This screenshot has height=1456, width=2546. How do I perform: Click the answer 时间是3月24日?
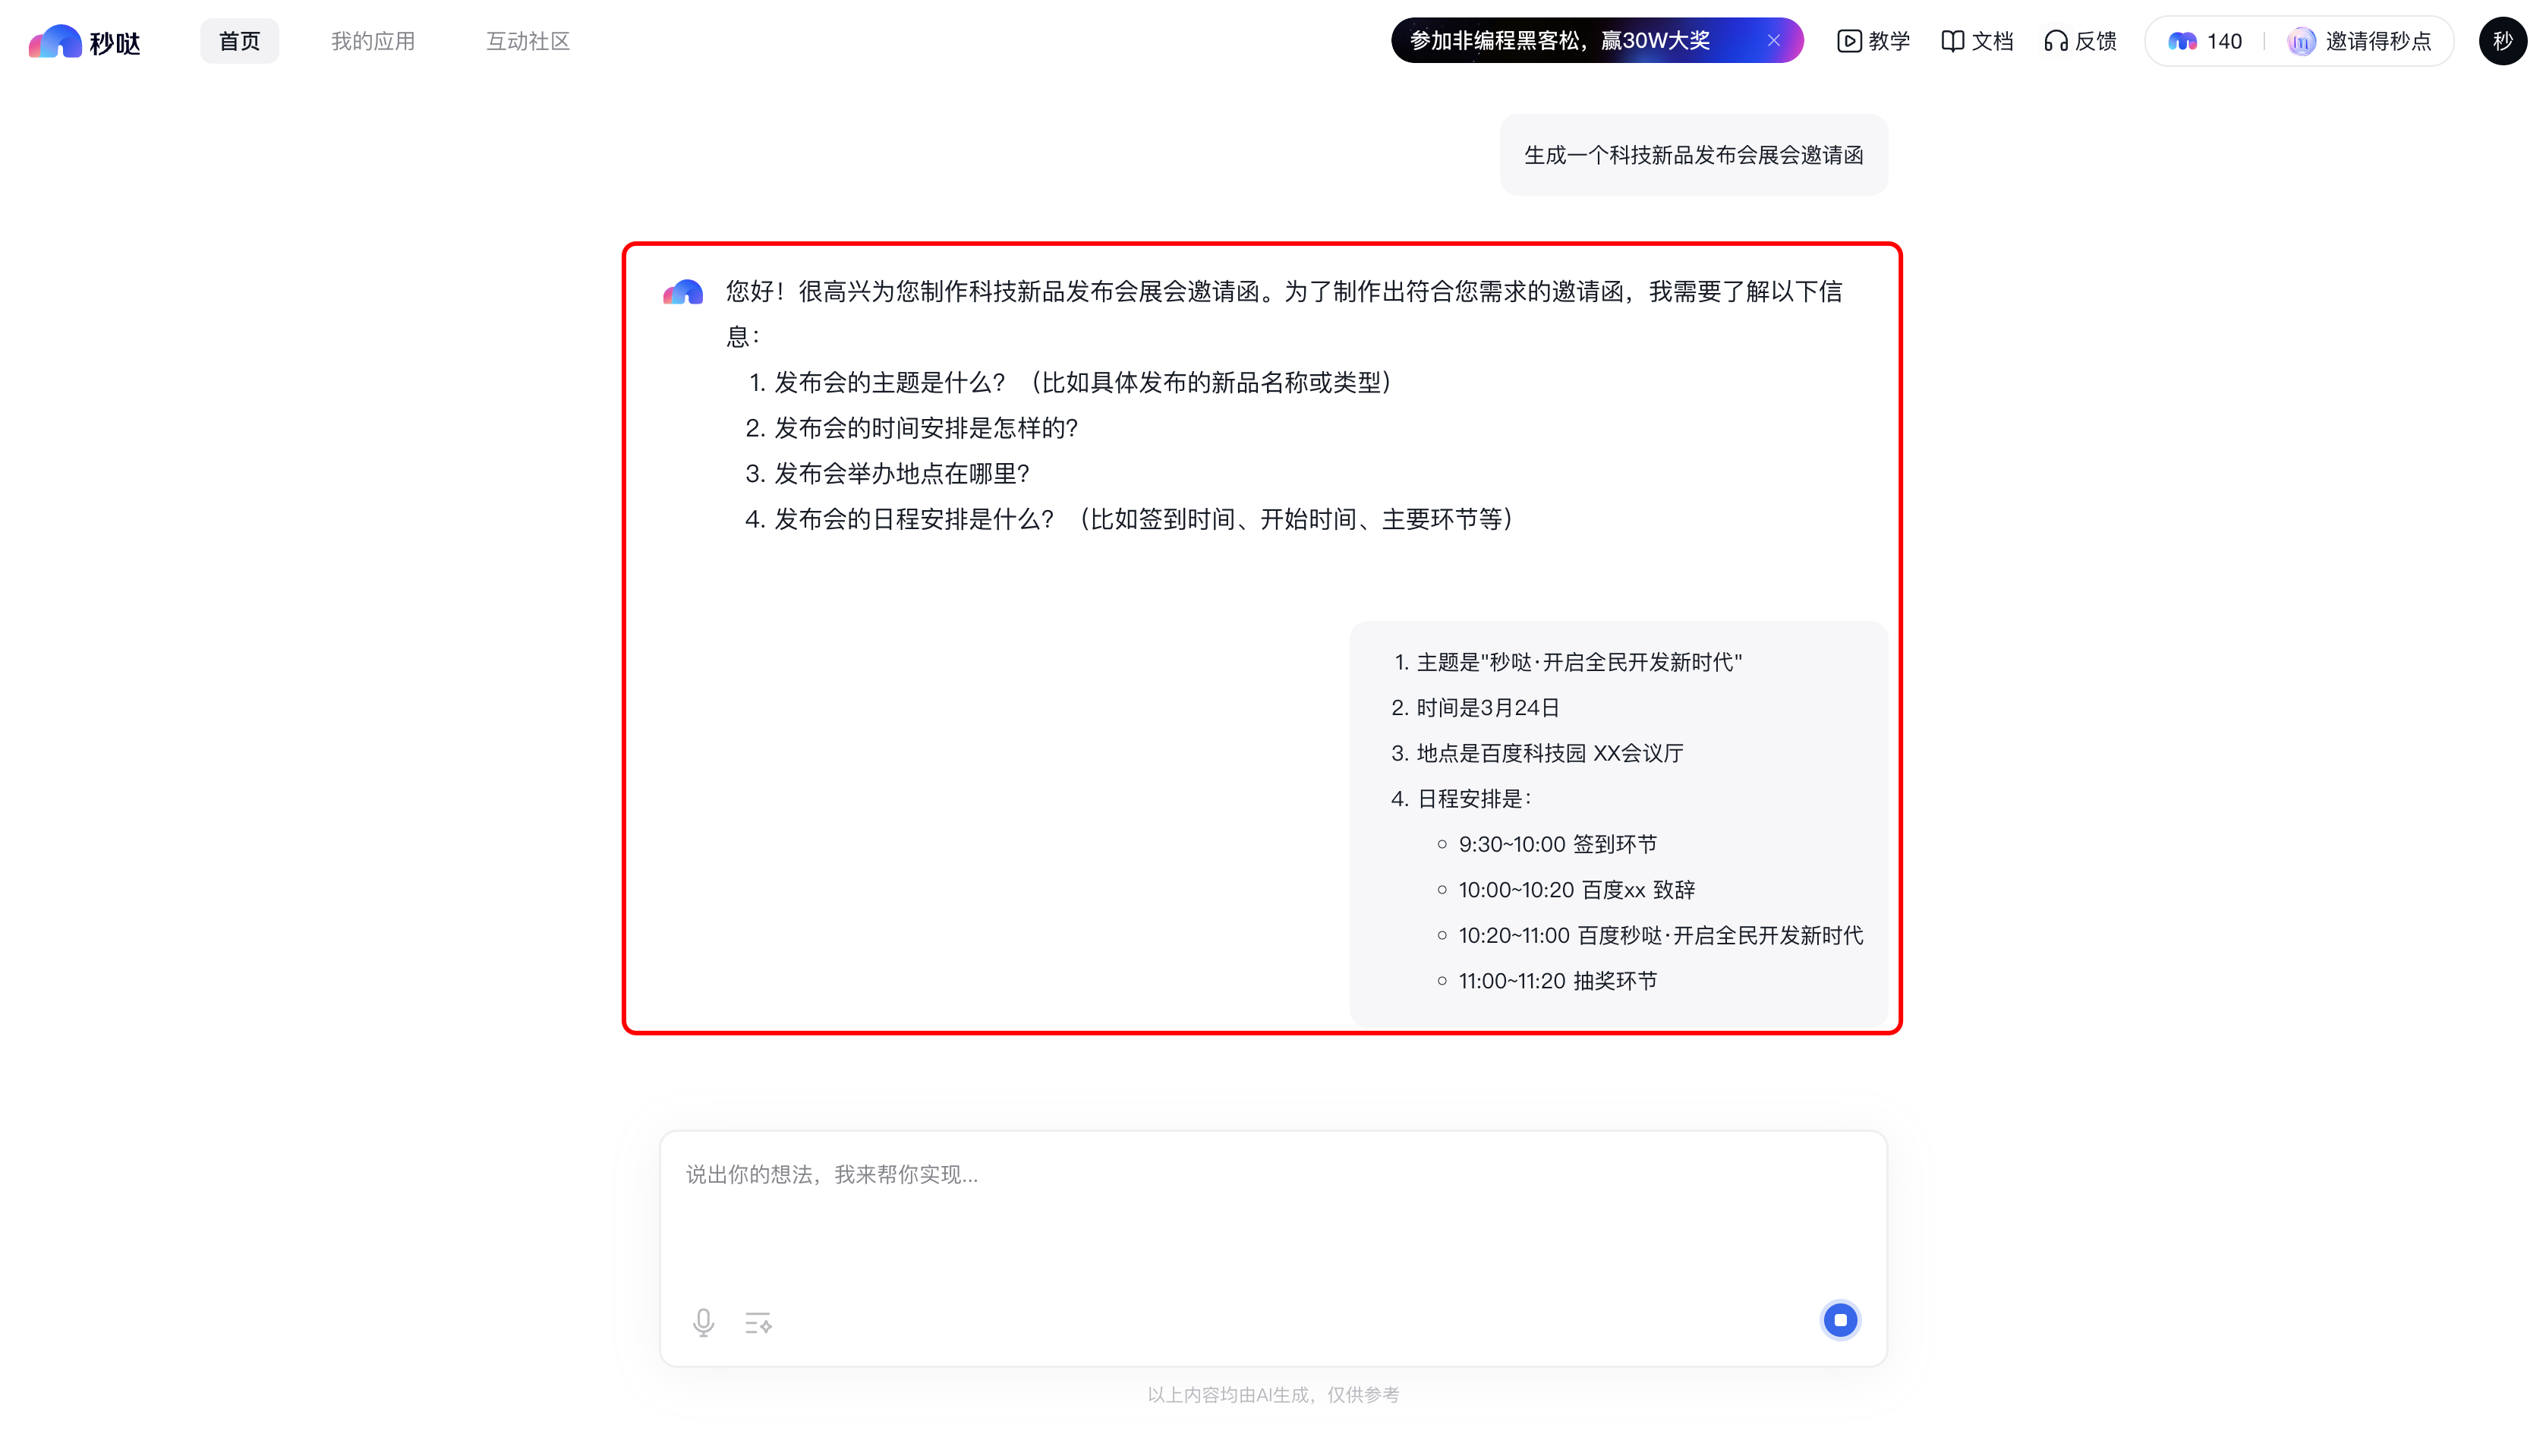click(x=1475, y=707)
